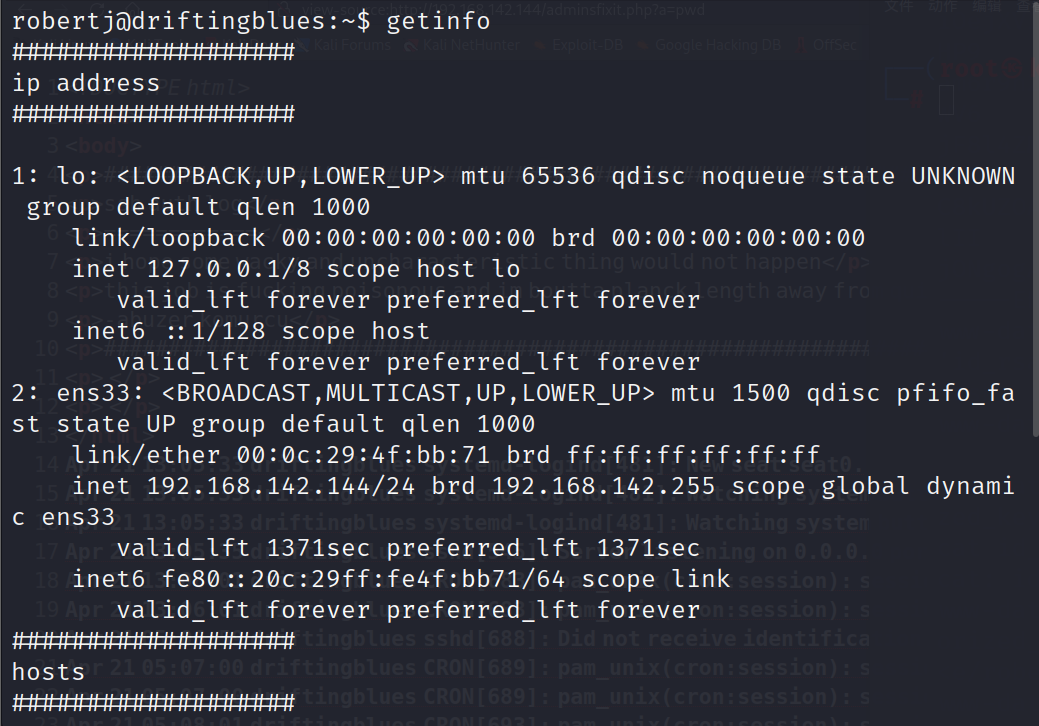Click the '1: lo:' interface name
Image resolution: width=1039 pixels, height=726 pixels.
click(56, 176)
